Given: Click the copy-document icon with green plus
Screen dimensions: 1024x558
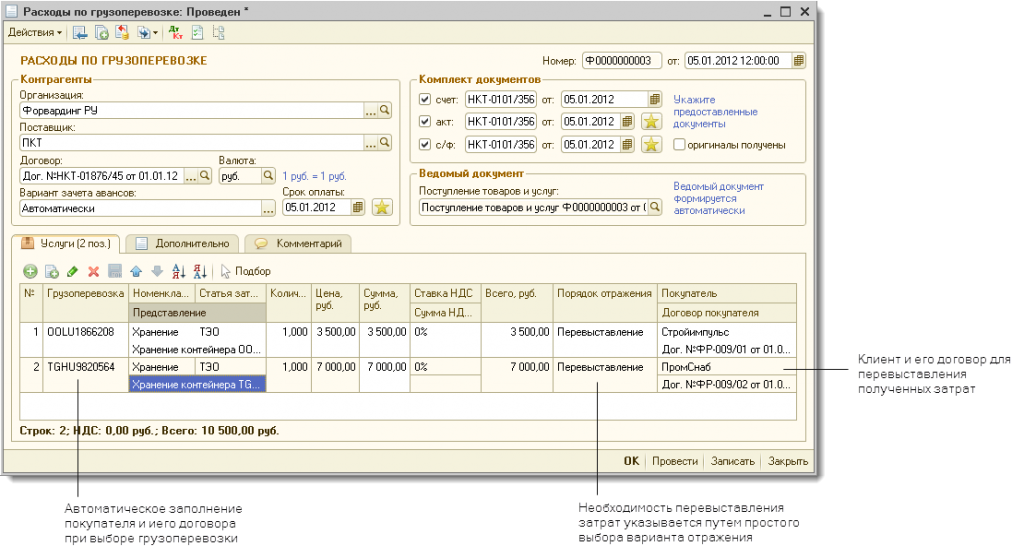Looking at the screenshot, I should (x=101, y=32).
